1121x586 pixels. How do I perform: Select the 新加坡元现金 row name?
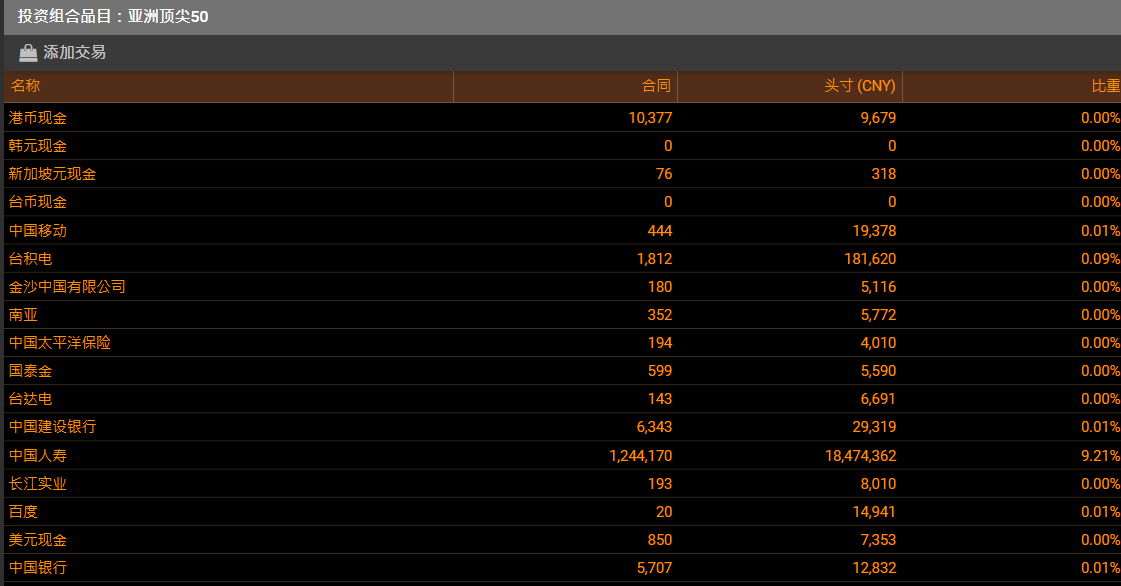click(52, 174)
